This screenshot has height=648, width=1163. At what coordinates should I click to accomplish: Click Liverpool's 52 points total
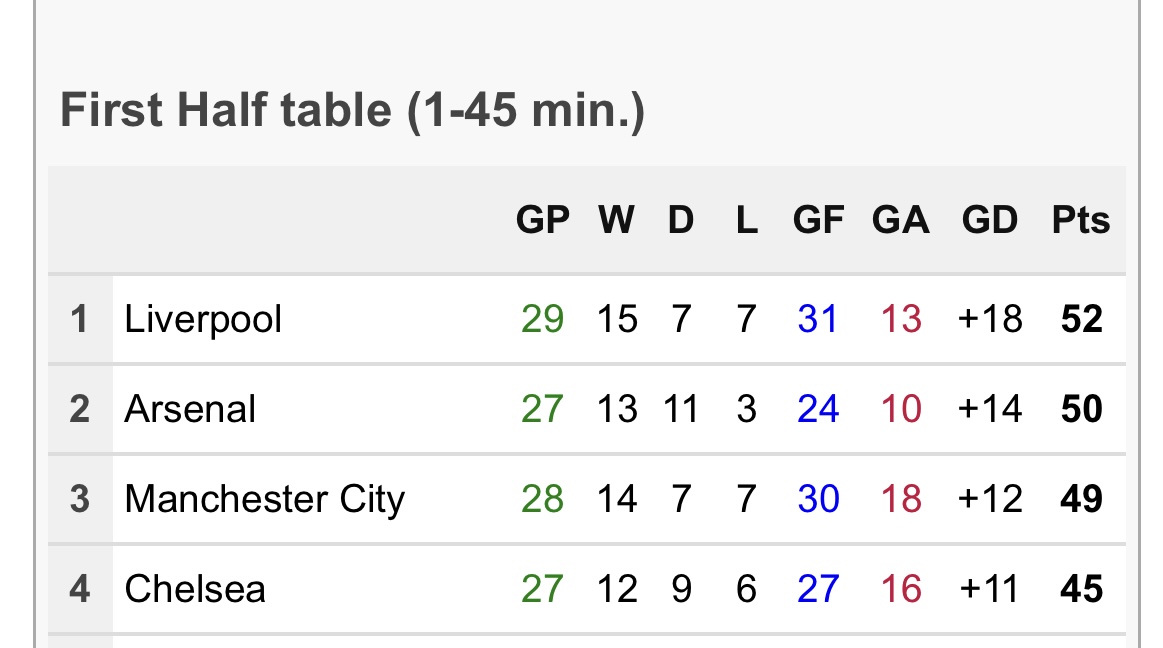(x=1081, y=320)
